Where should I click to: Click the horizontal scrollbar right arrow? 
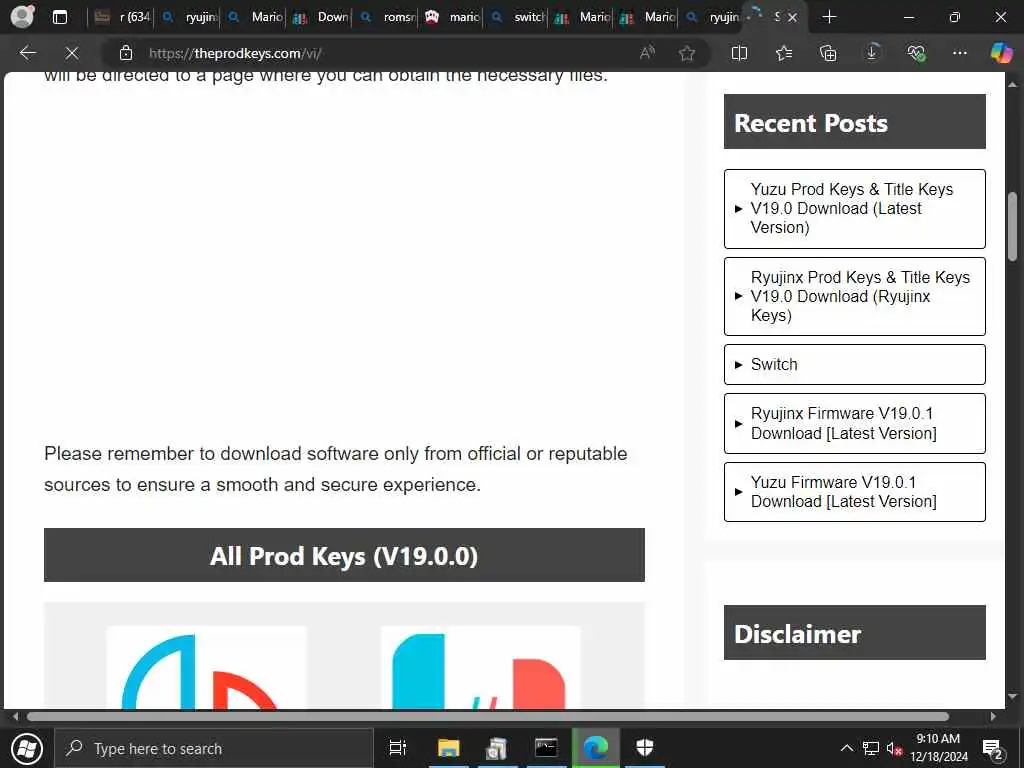click(x=993, y=716)
